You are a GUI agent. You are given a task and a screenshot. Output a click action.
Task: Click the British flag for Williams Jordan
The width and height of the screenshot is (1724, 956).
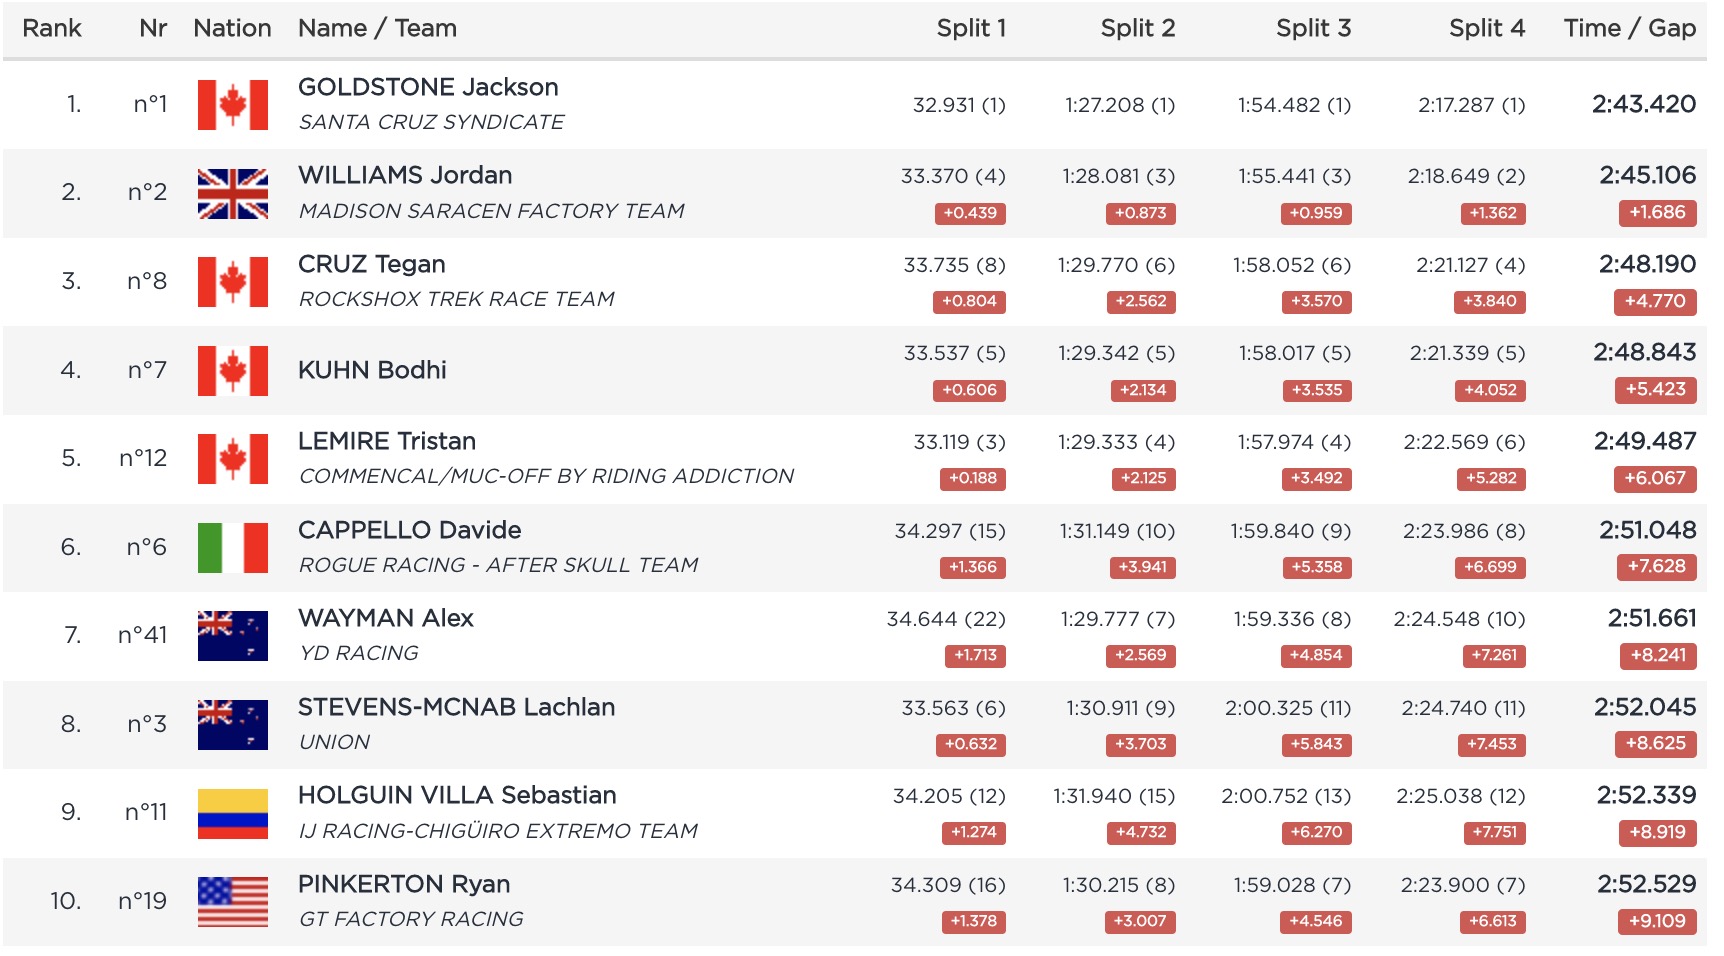[x=232, y=193]
